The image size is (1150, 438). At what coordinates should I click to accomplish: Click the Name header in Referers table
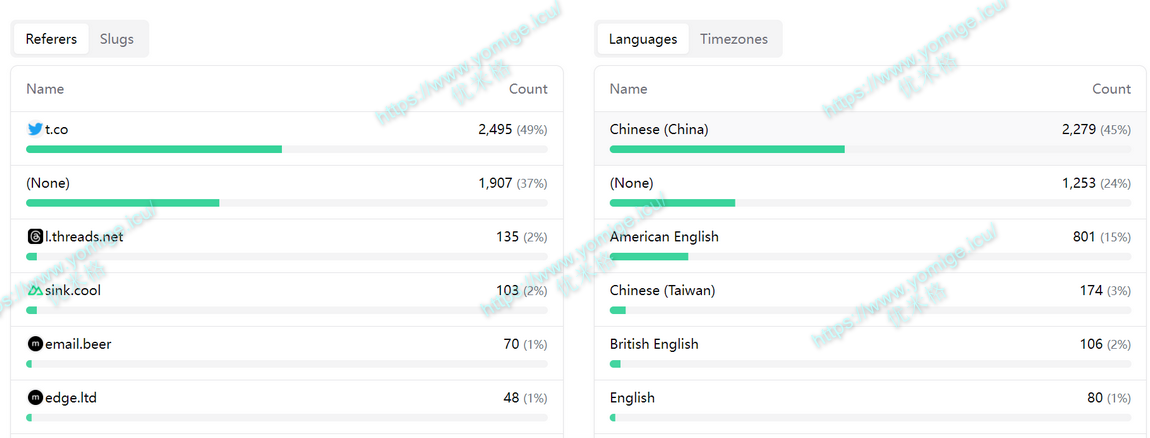[x=45, y=89]
